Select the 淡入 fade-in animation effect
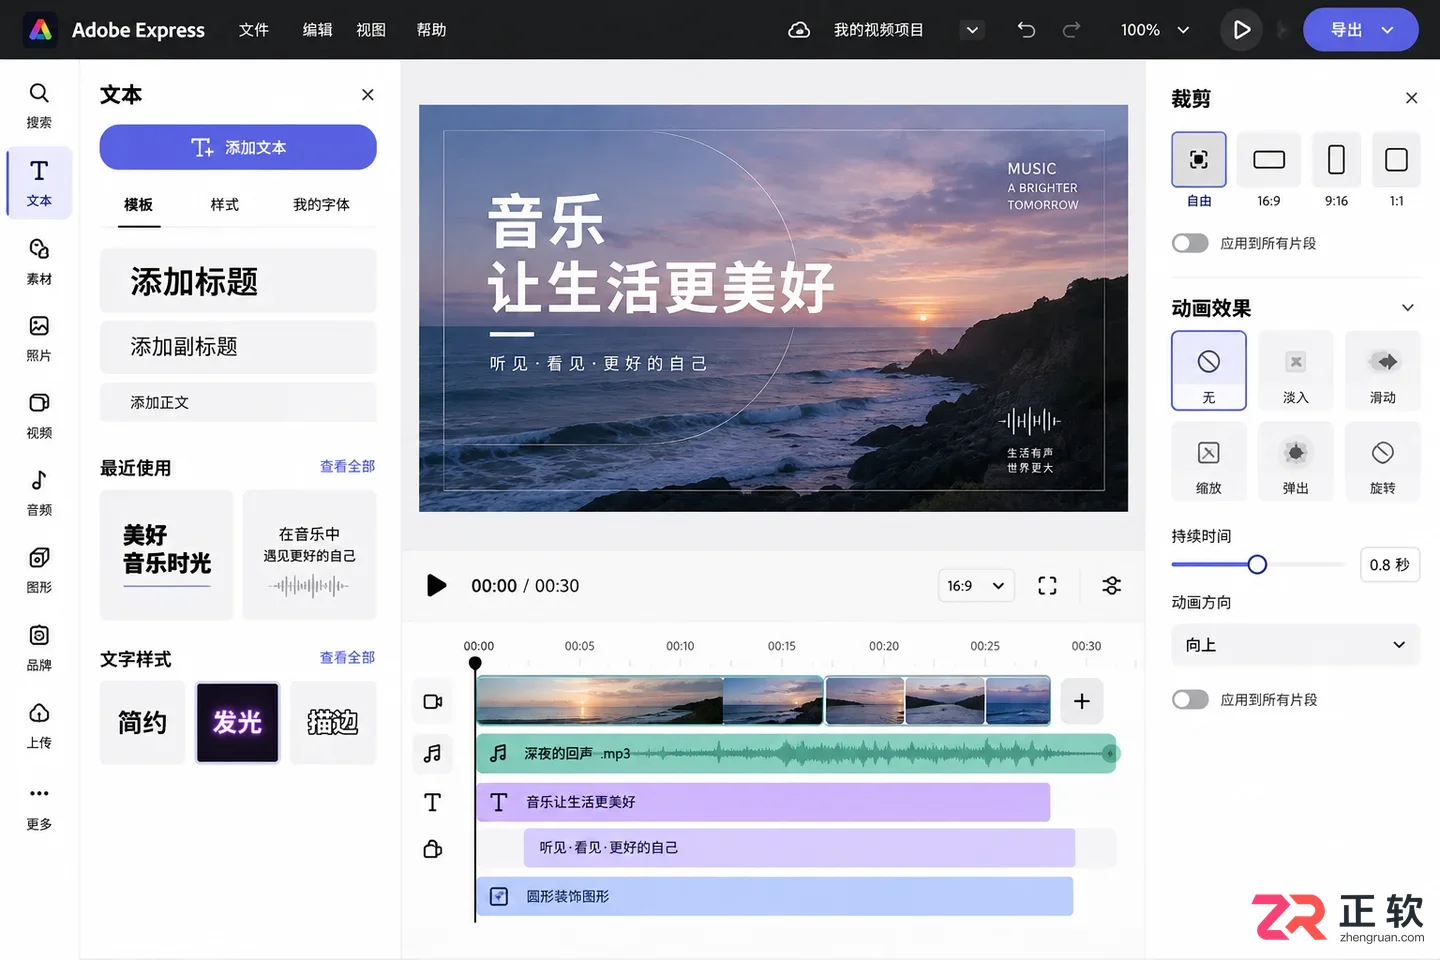Screen dimensions: 1440x960 [x=1296, y=370]
